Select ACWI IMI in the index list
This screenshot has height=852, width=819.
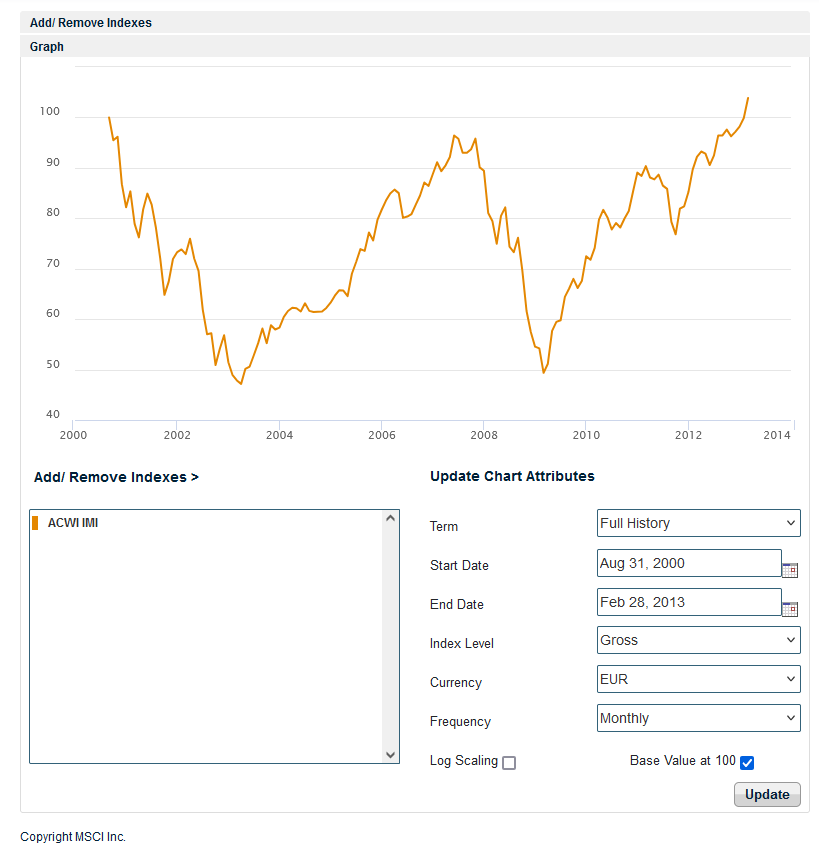click(x=73, y=523)
